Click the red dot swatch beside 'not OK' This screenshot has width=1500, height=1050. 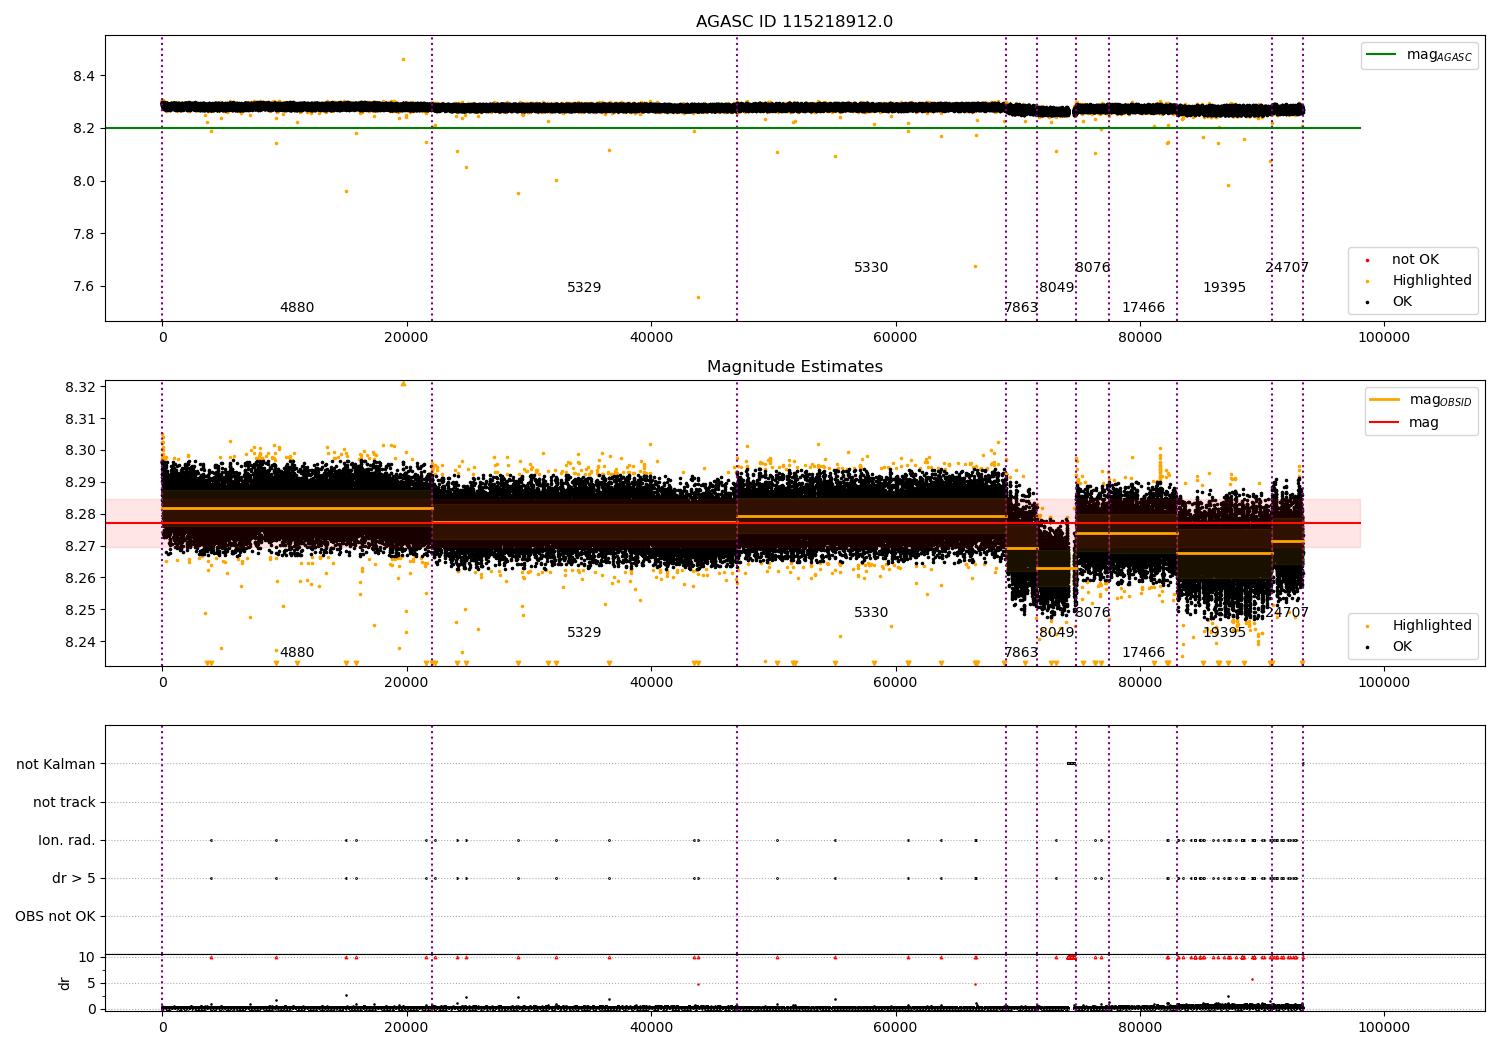[1367, 260]
